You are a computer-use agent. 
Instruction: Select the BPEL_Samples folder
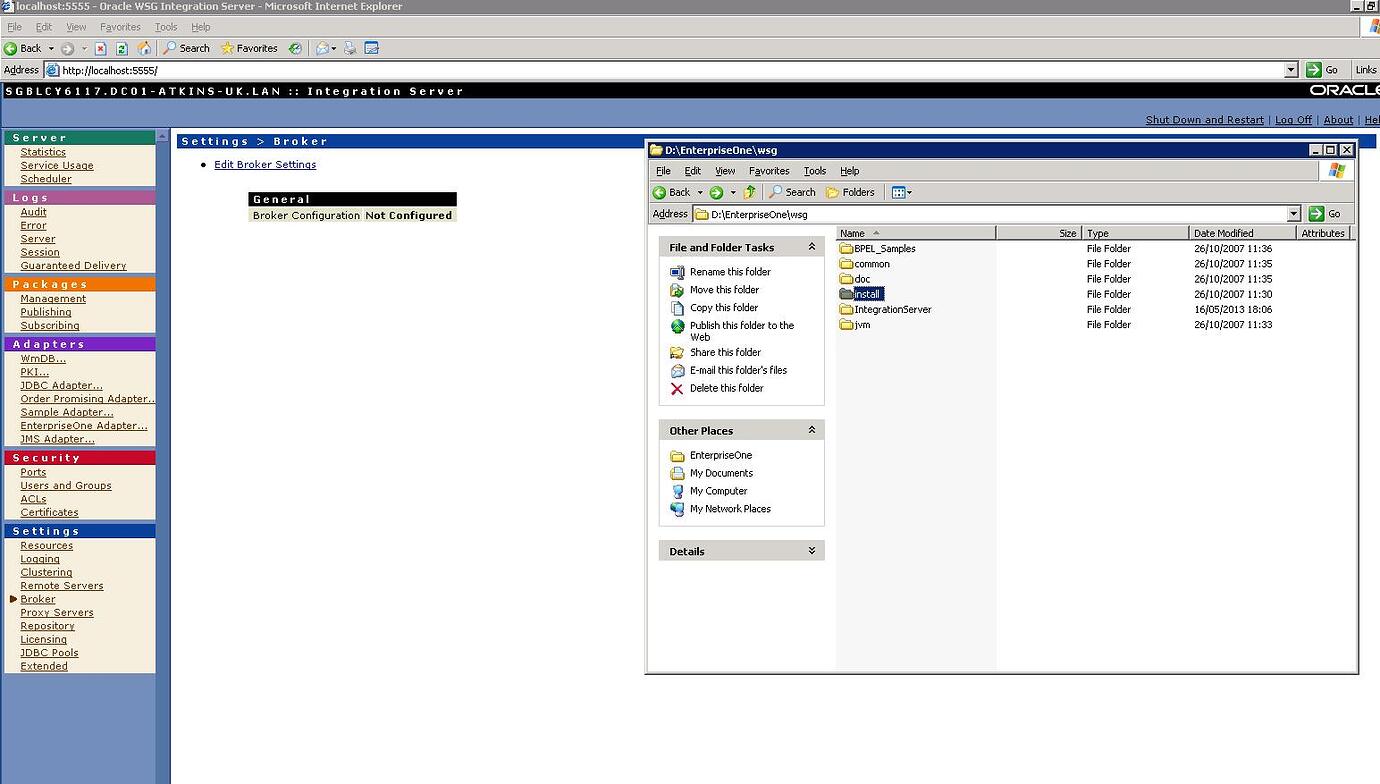click(x=877, y=249)
